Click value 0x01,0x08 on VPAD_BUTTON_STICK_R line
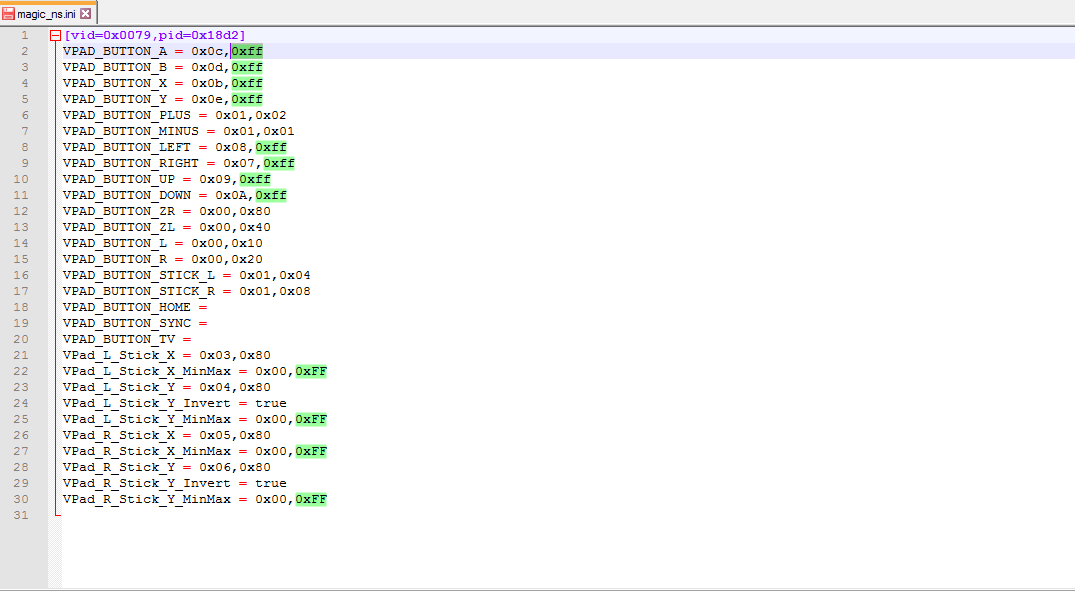Viewport: 1075px width, 591px height. coord(275,291)
